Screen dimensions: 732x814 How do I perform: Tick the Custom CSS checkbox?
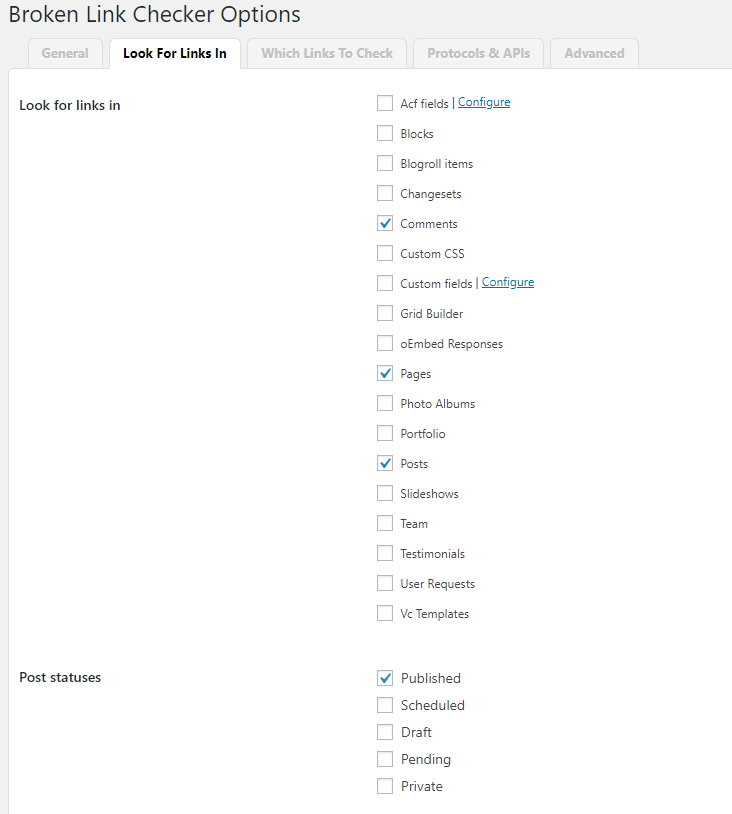point(385,253)
